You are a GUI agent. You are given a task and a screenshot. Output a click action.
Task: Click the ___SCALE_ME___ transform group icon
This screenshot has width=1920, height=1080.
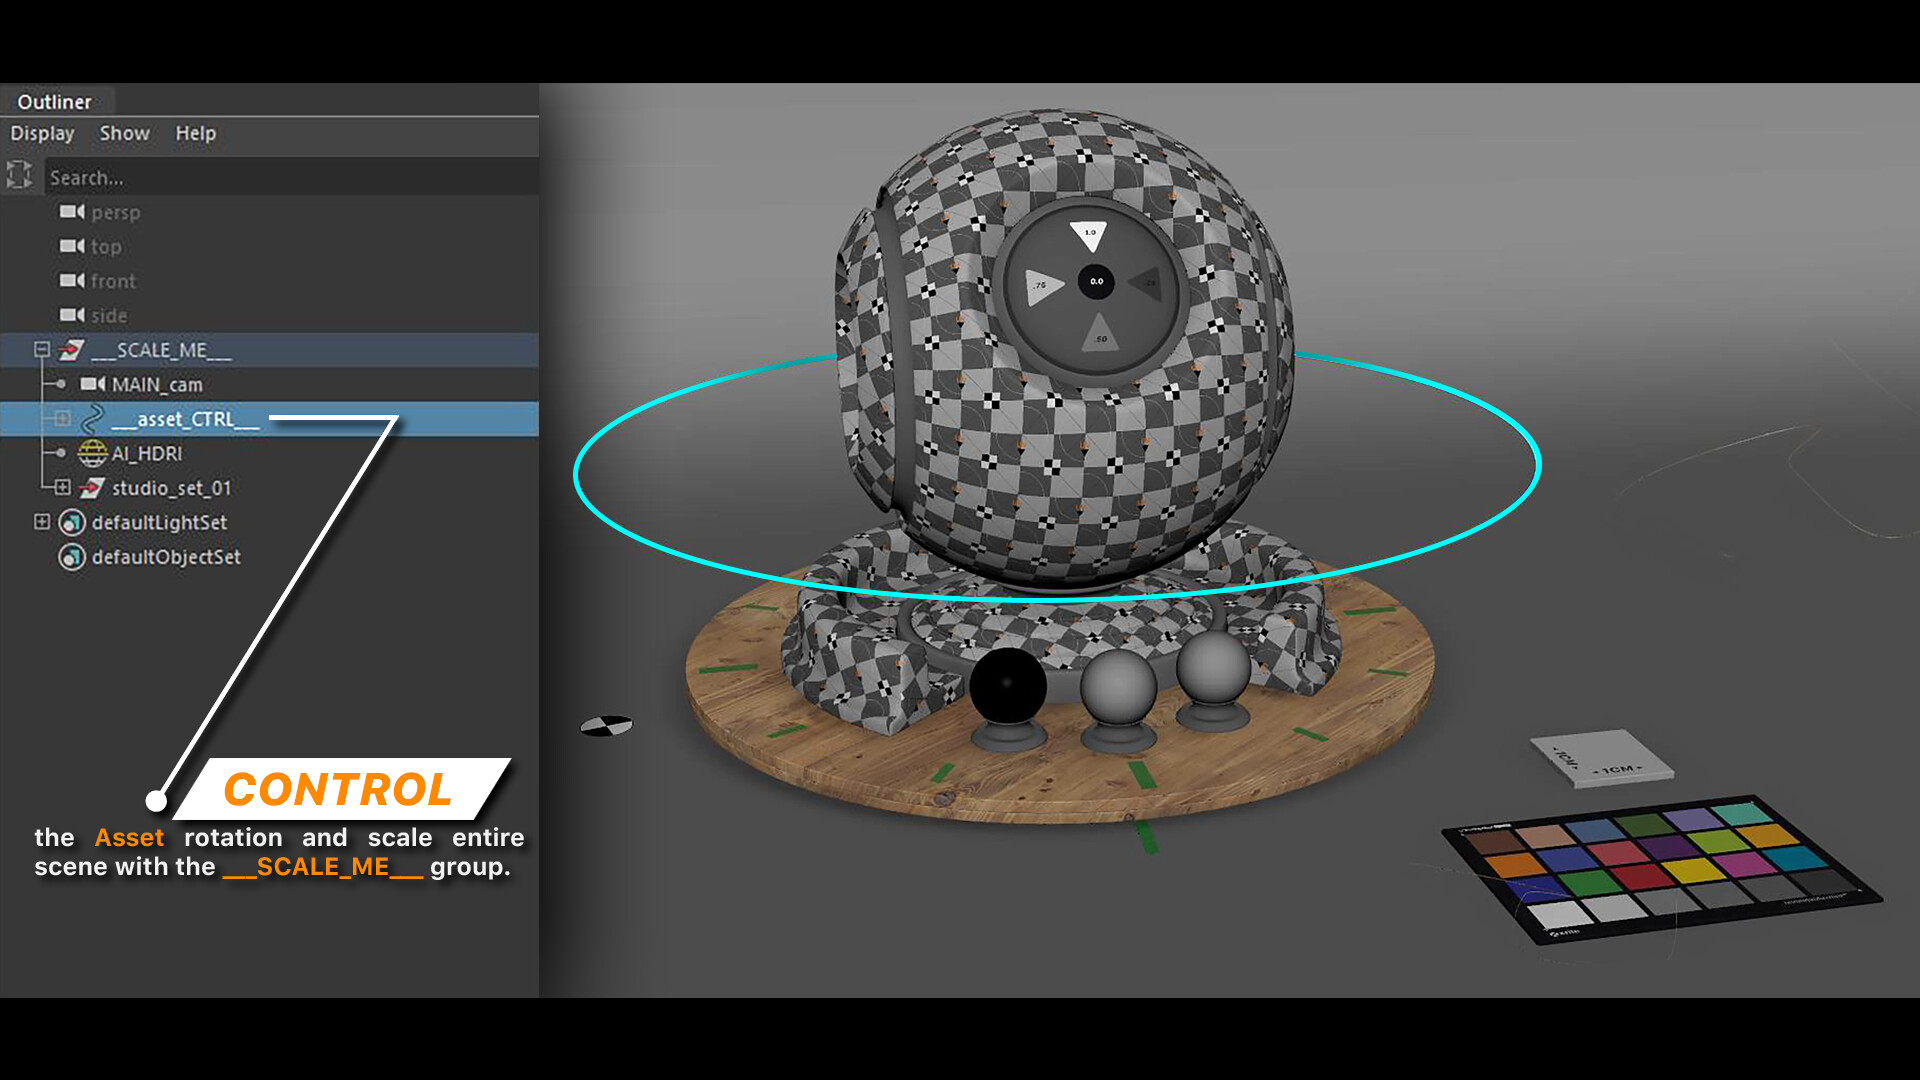point(68,350)
